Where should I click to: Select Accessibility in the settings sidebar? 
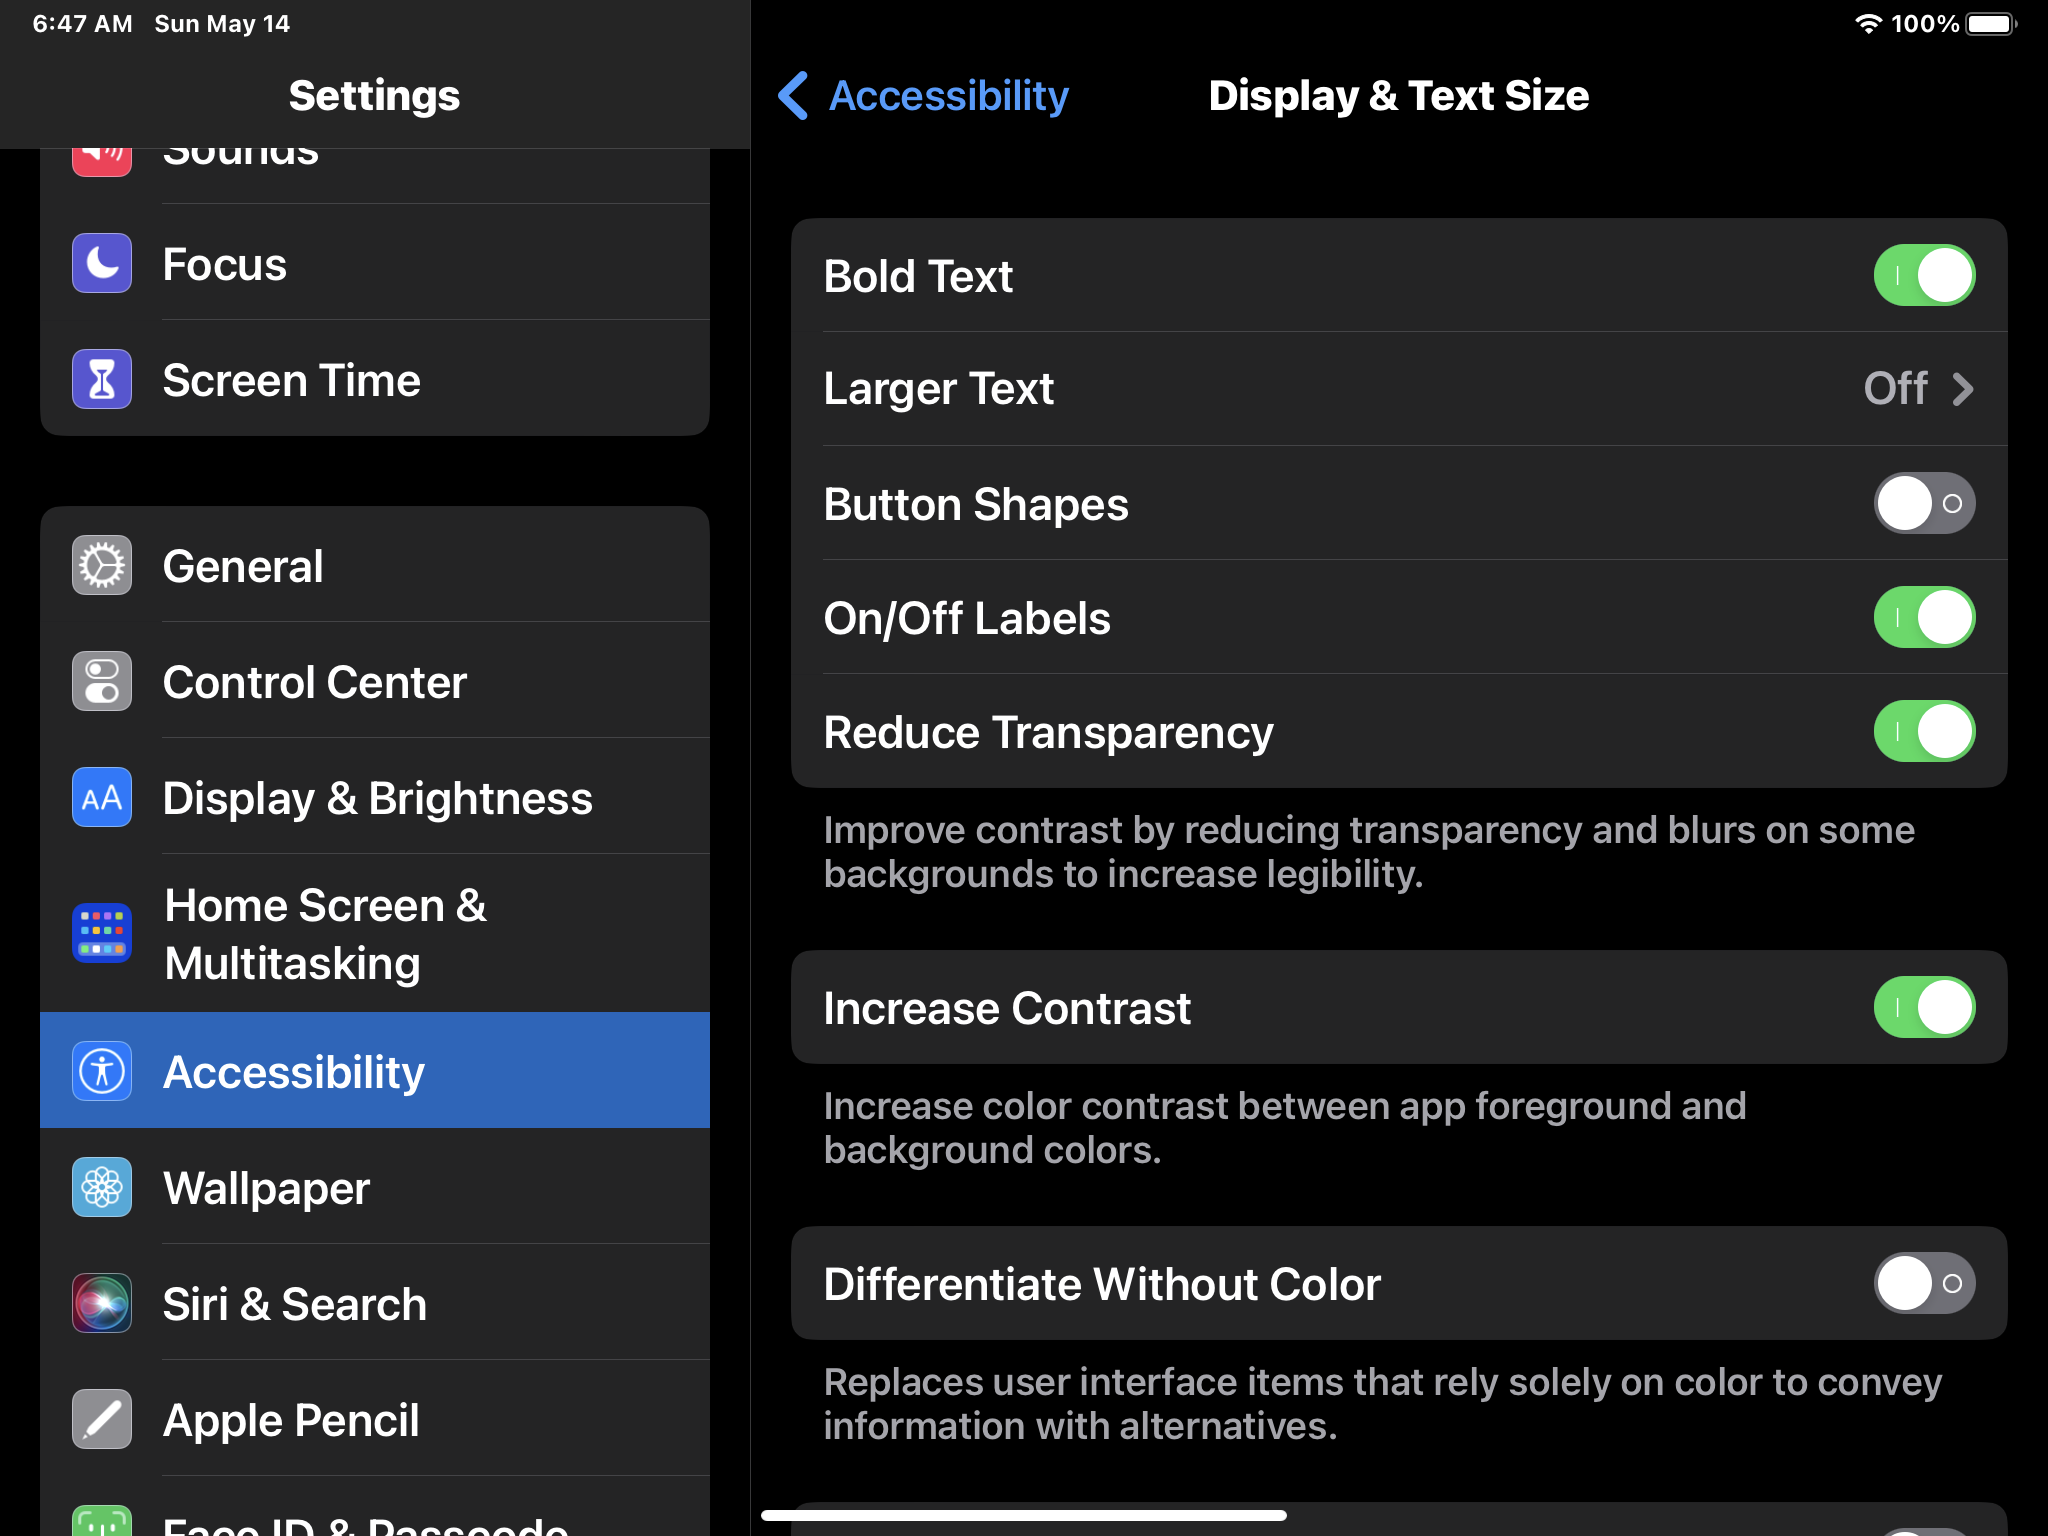tap(375, 1071)
